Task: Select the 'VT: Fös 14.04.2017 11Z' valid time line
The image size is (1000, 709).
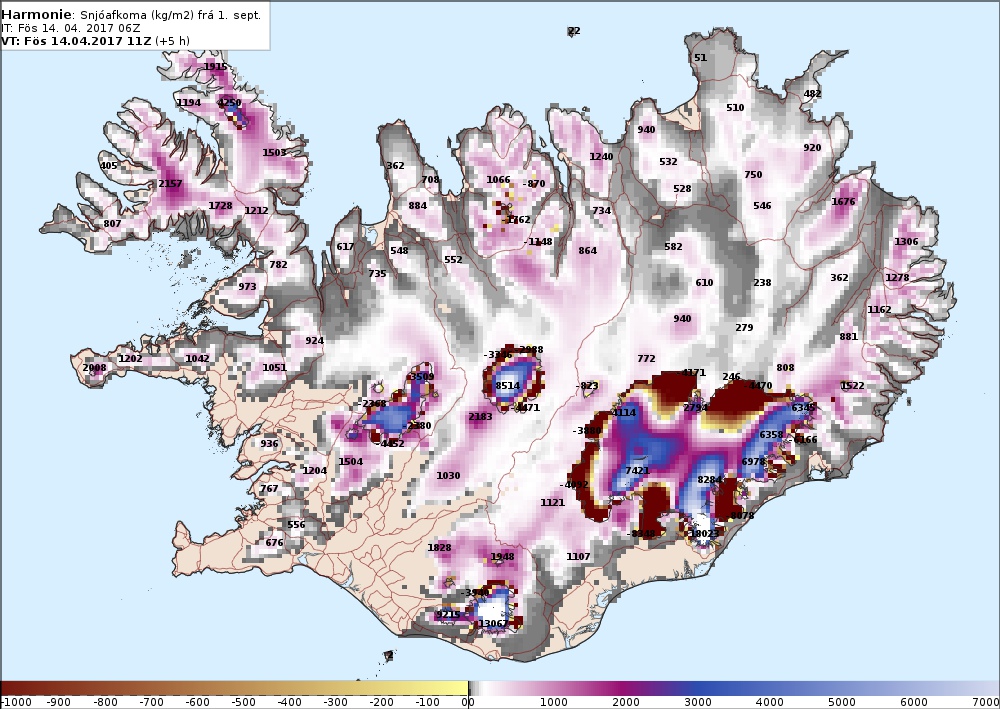Action: [x=77, y=41]
